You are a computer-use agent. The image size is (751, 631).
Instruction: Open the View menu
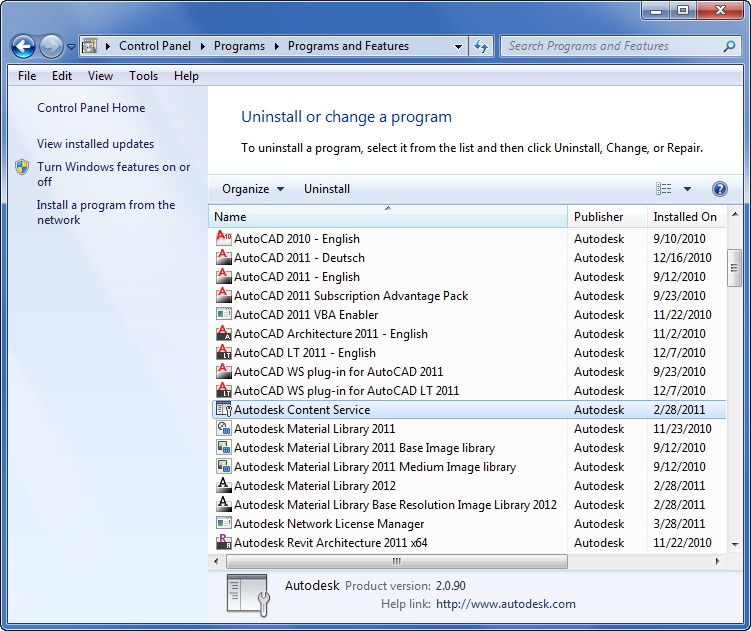point(100,76)
